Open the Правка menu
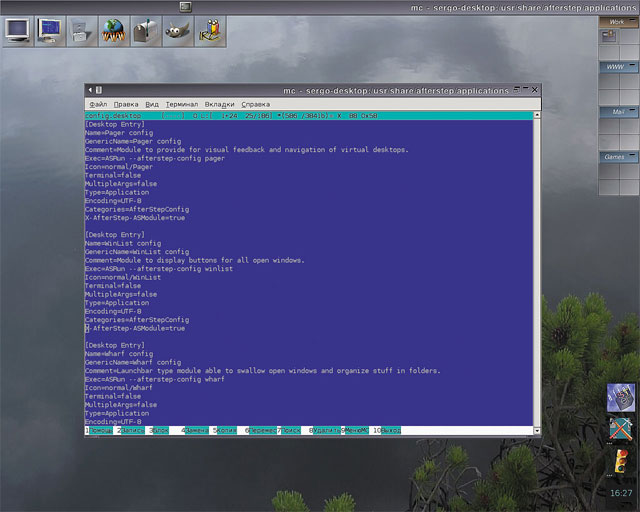Viewport: 640px width, 512px height. (x=126, y=104)
